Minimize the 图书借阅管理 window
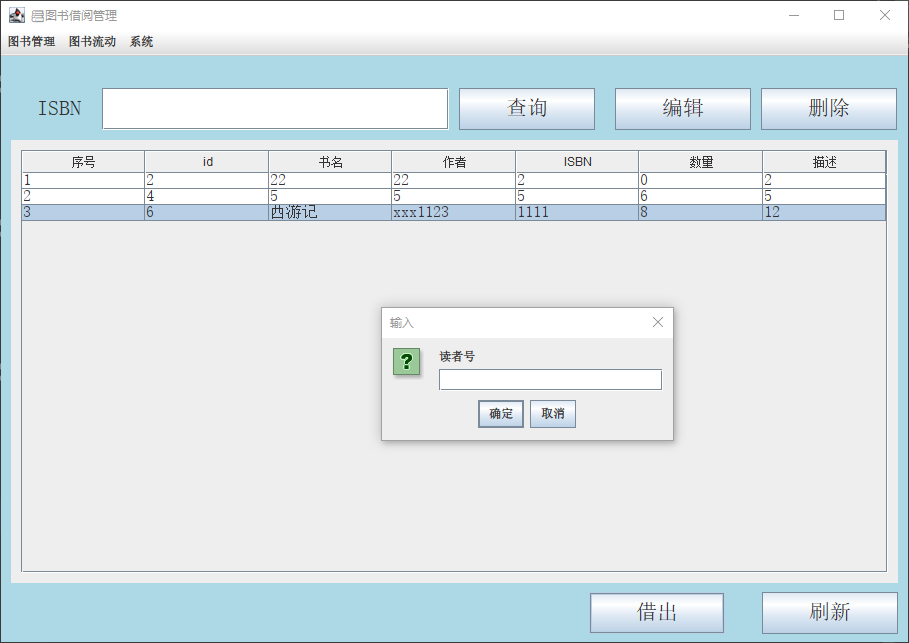 [x=794, y=15]
